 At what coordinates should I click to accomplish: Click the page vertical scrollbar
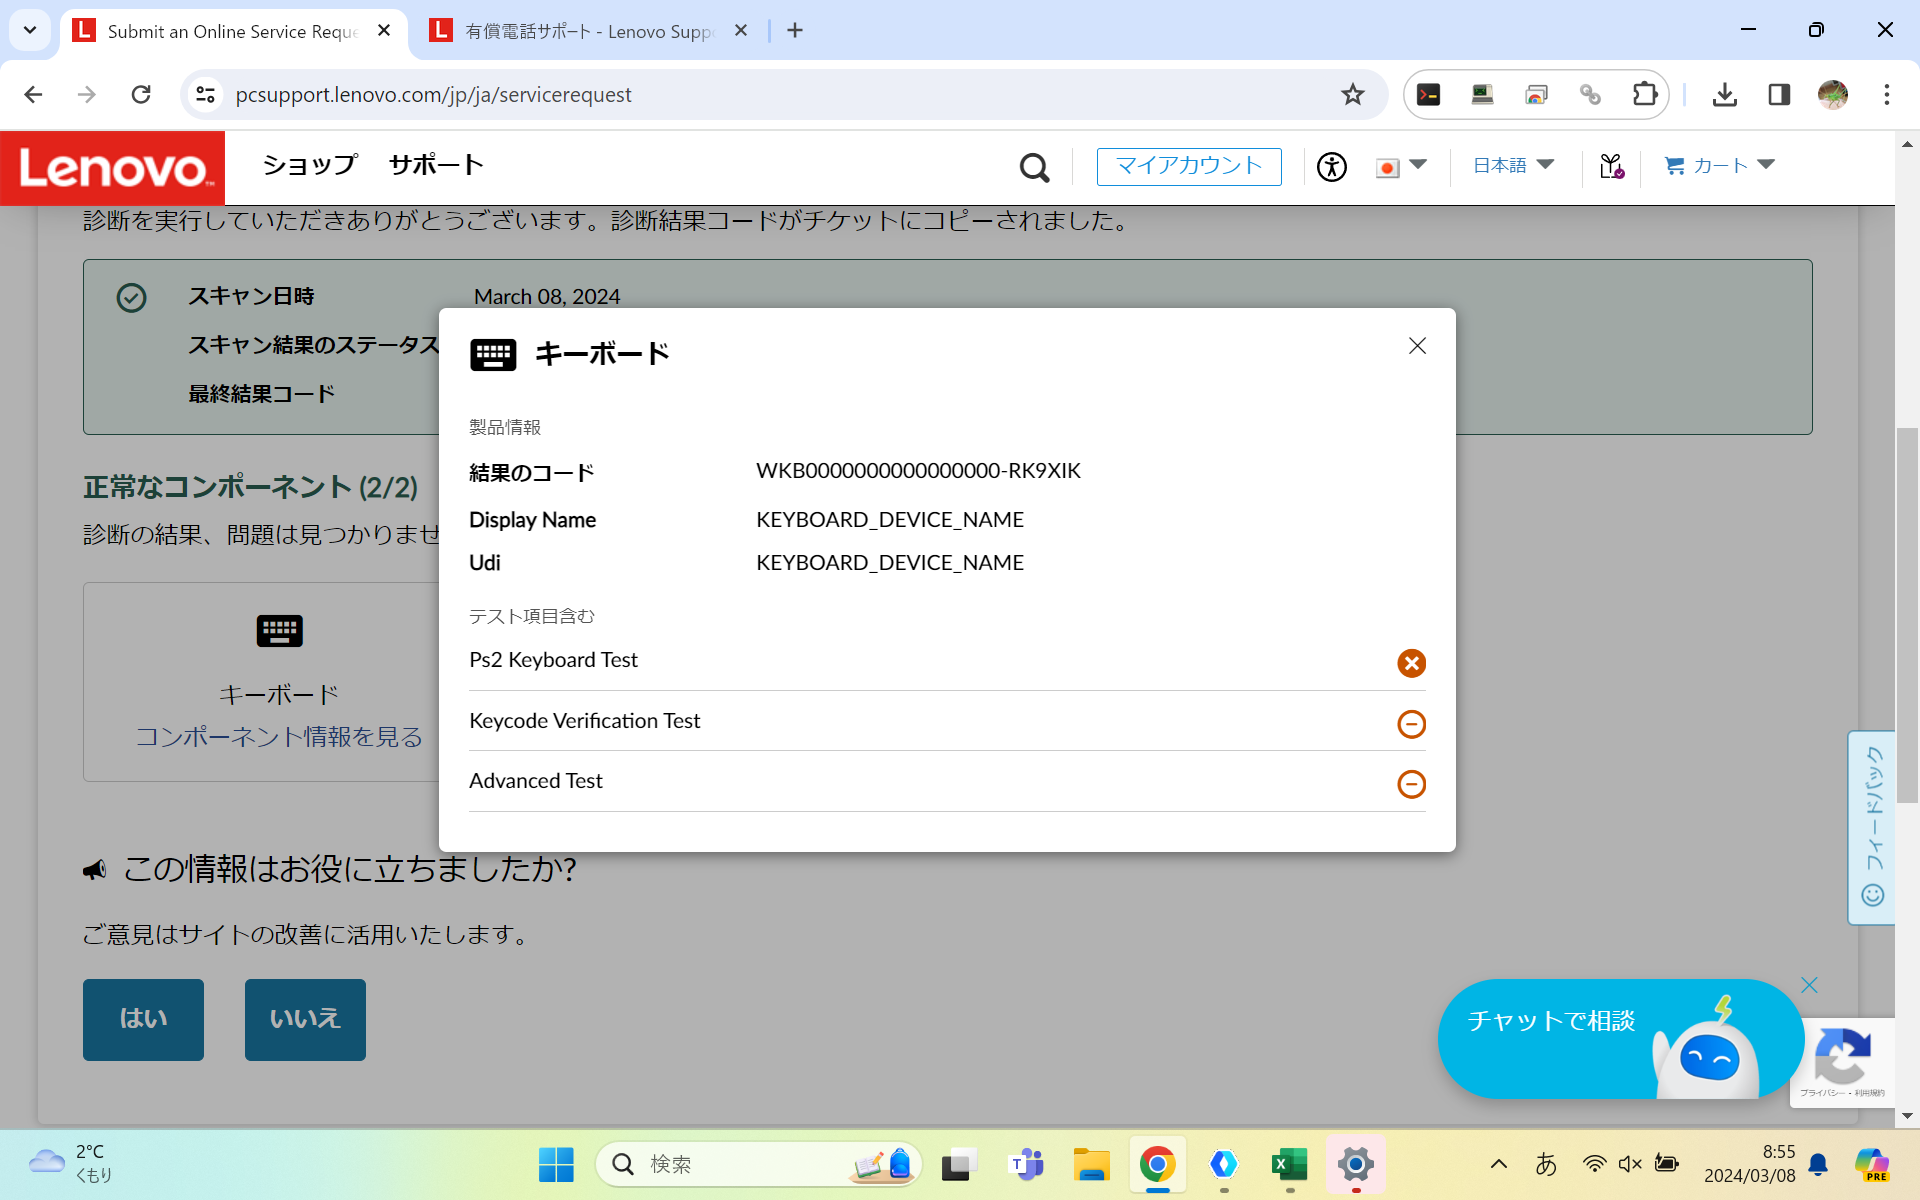click(1907, 615)
